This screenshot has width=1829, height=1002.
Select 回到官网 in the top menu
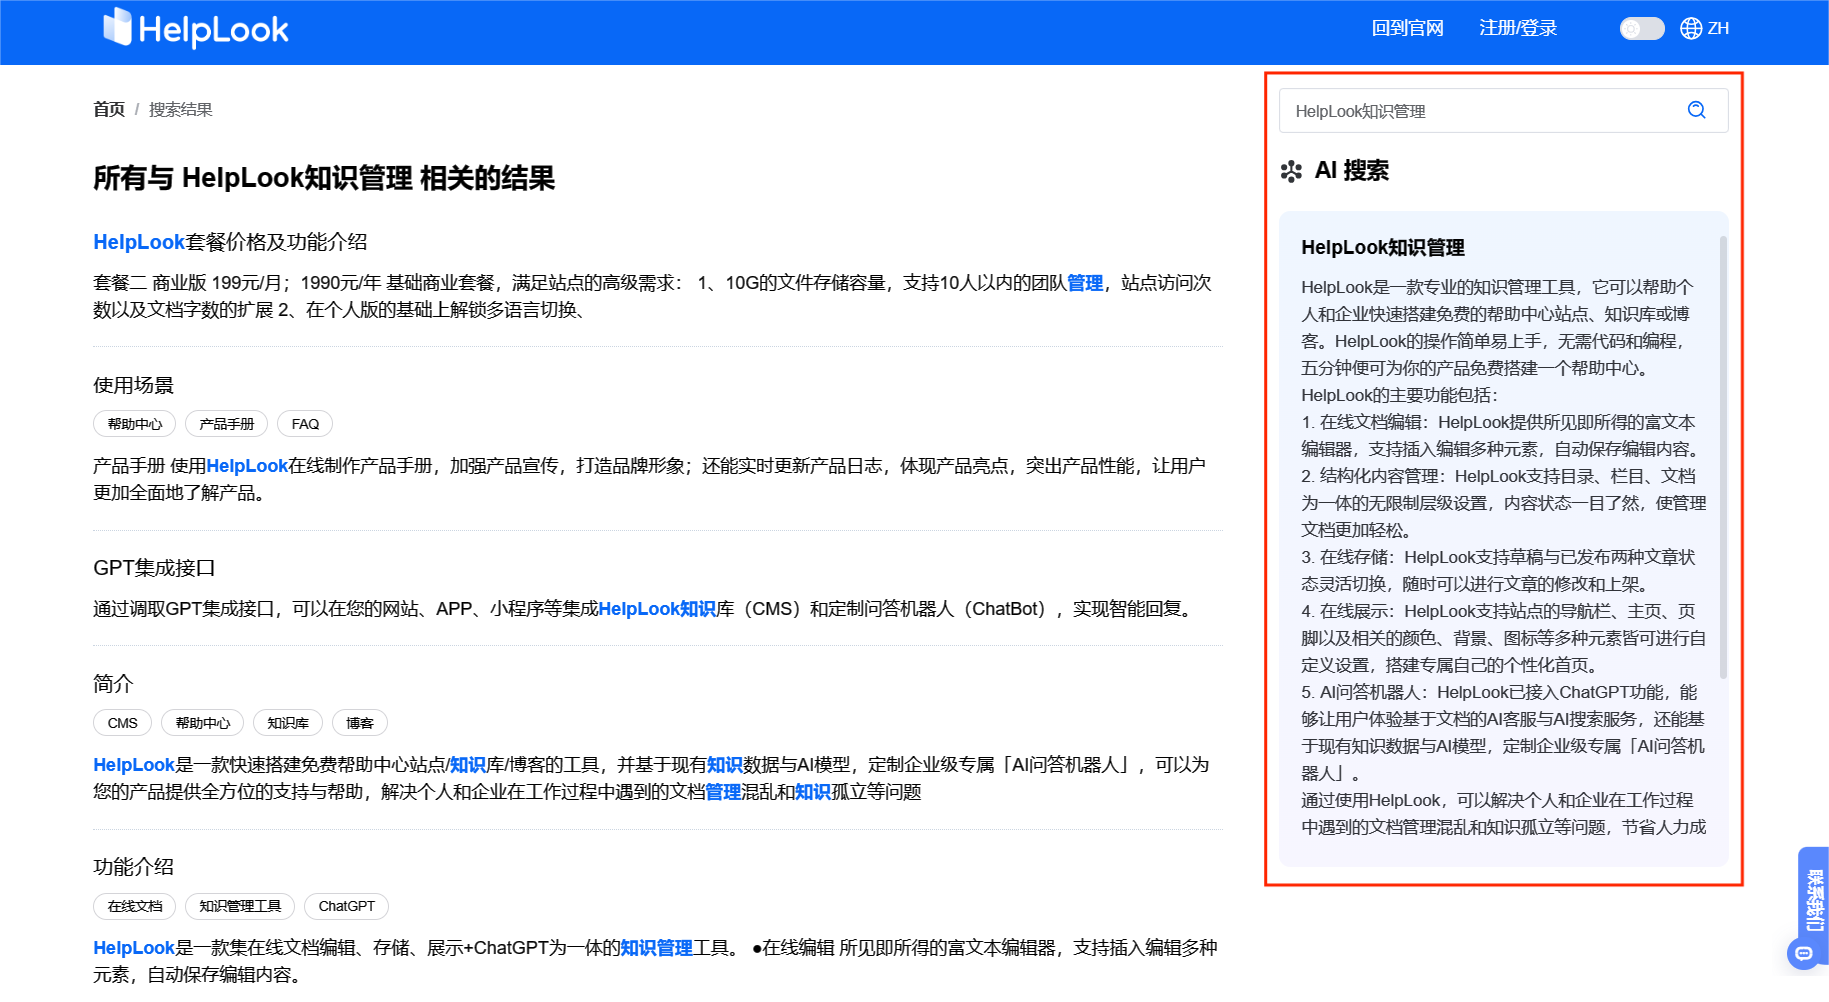pyautogui.click(x=1407, y=28)
